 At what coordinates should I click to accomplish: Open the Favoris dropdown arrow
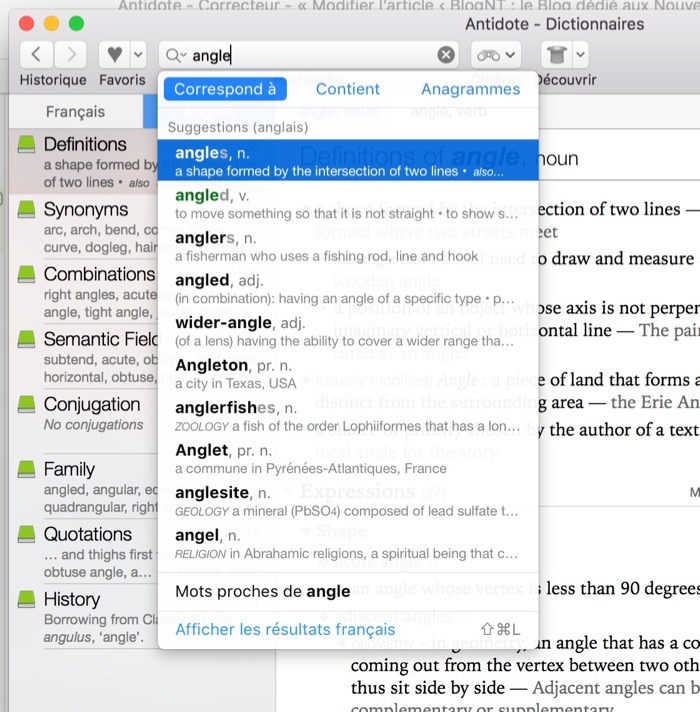(x=138, y=55)
